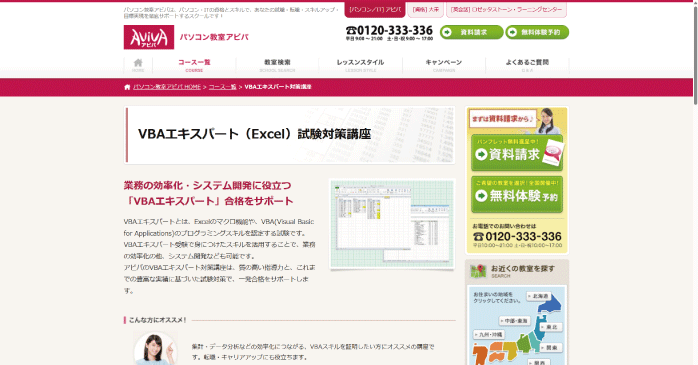The image size is (698, 365).
Task: Open the レッスンスタイル navigation menu
Action: click(360, 65)
